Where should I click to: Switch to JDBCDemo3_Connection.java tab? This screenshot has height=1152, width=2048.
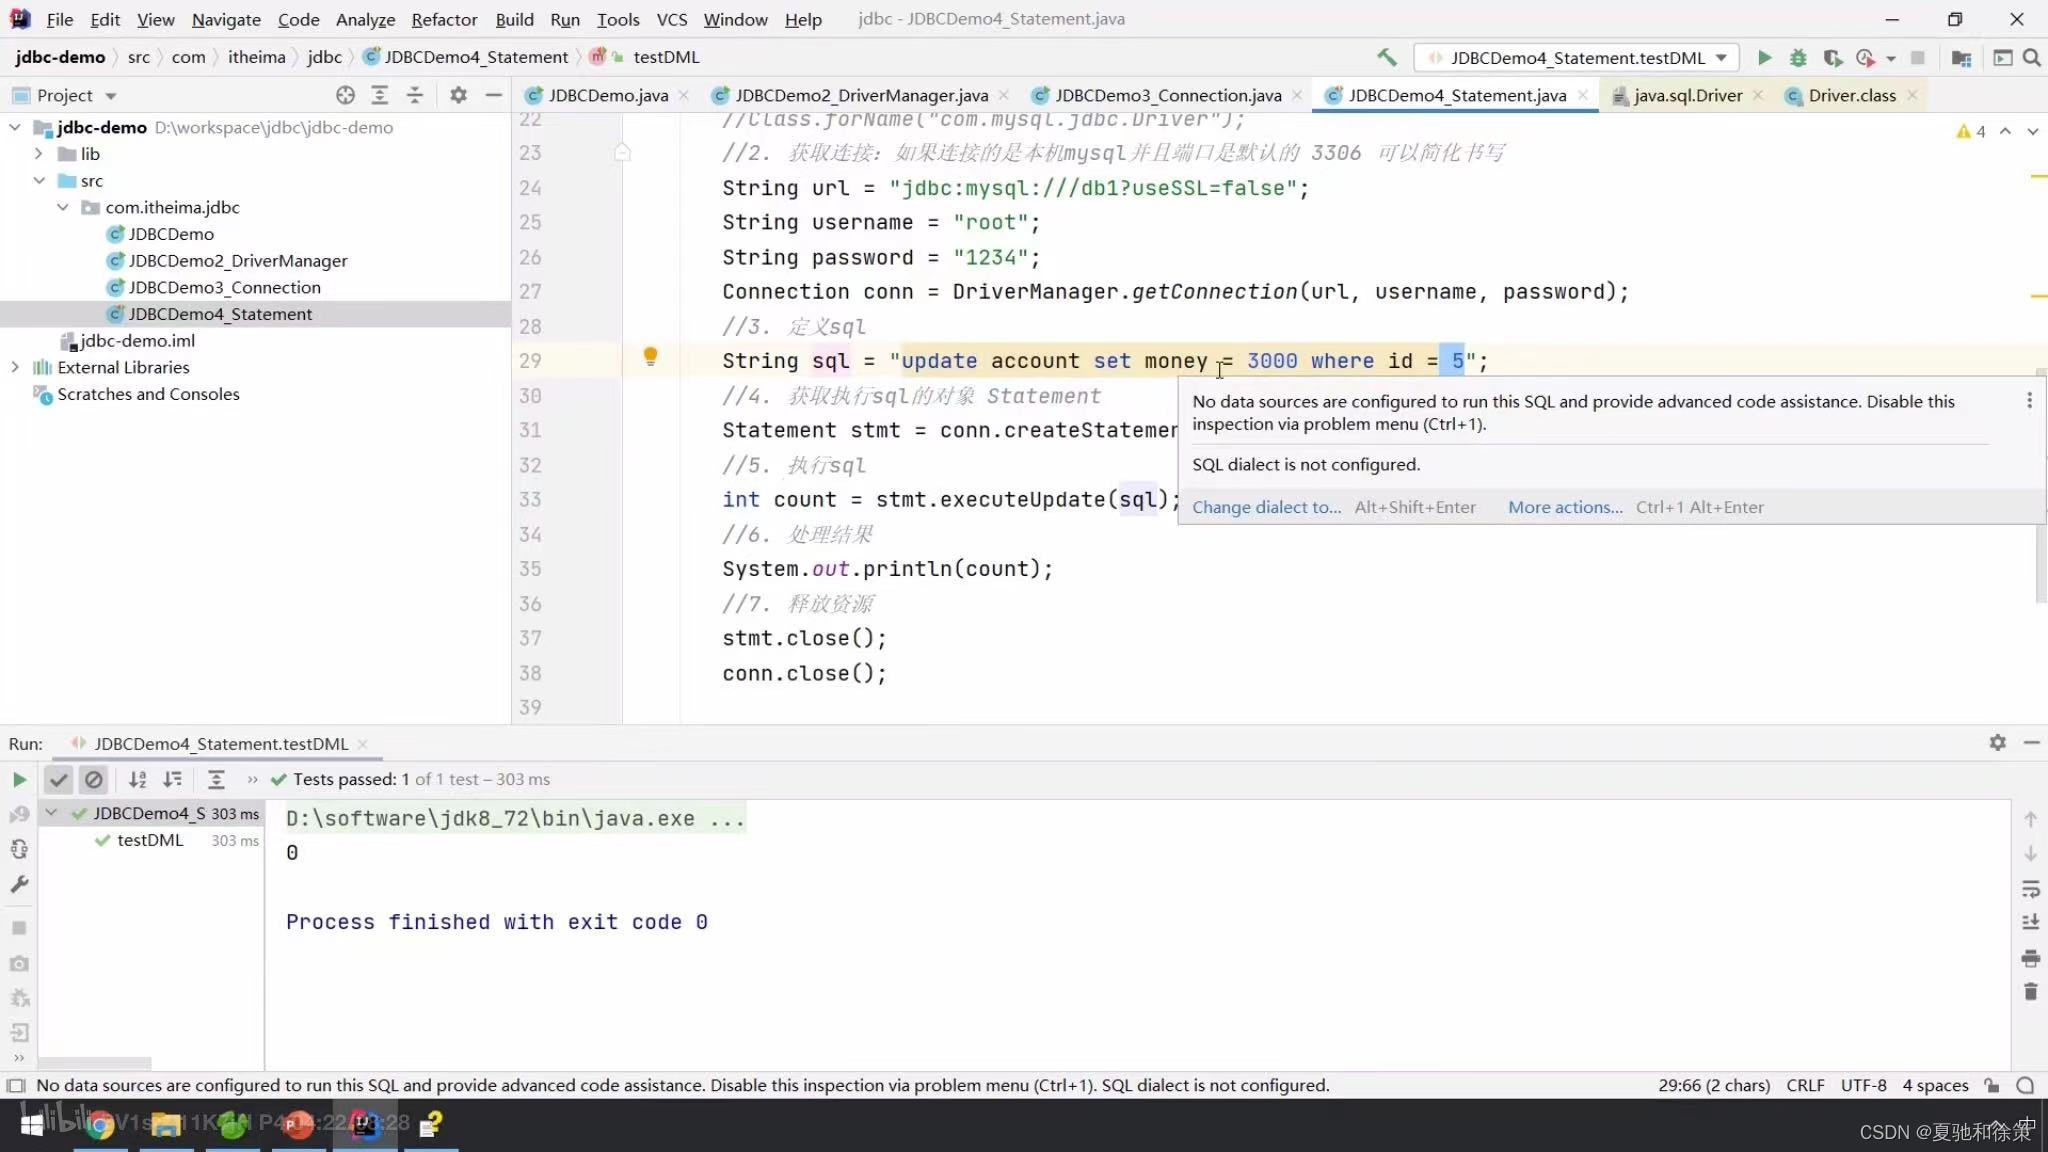tap(1167, 95)
